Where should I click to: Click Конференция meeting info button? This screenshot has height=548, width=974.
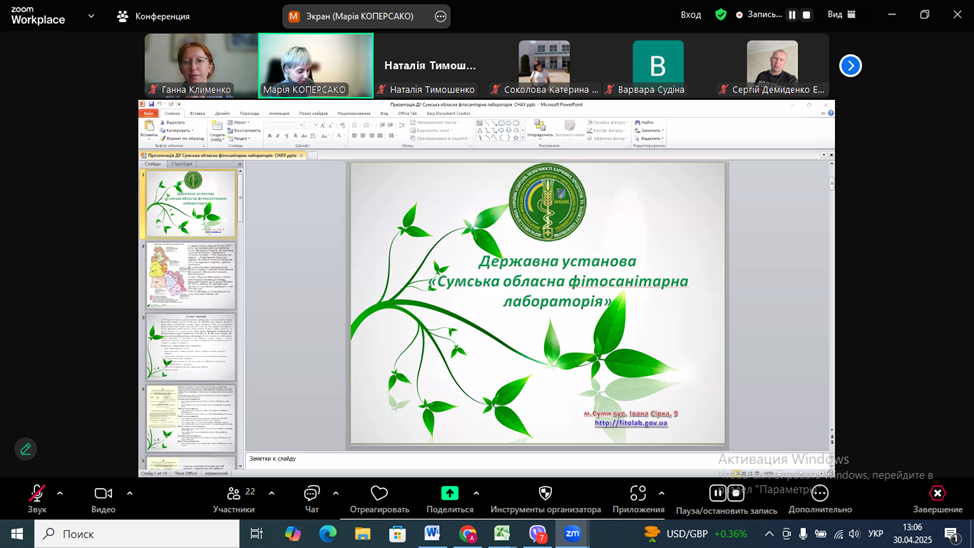(153, 16)
